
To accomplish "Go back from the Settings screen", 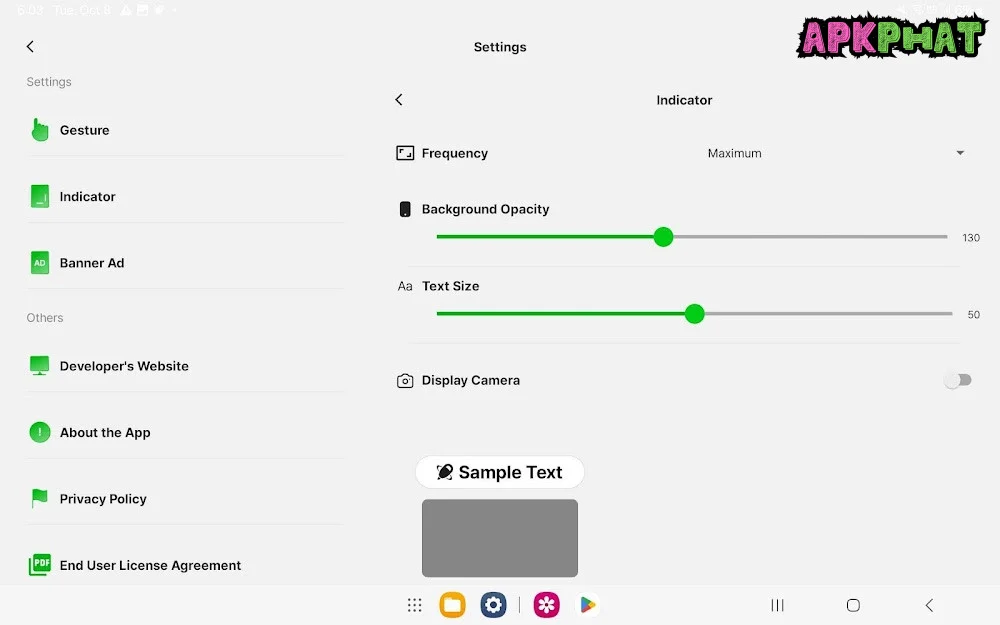I will (x=30, y=47).
